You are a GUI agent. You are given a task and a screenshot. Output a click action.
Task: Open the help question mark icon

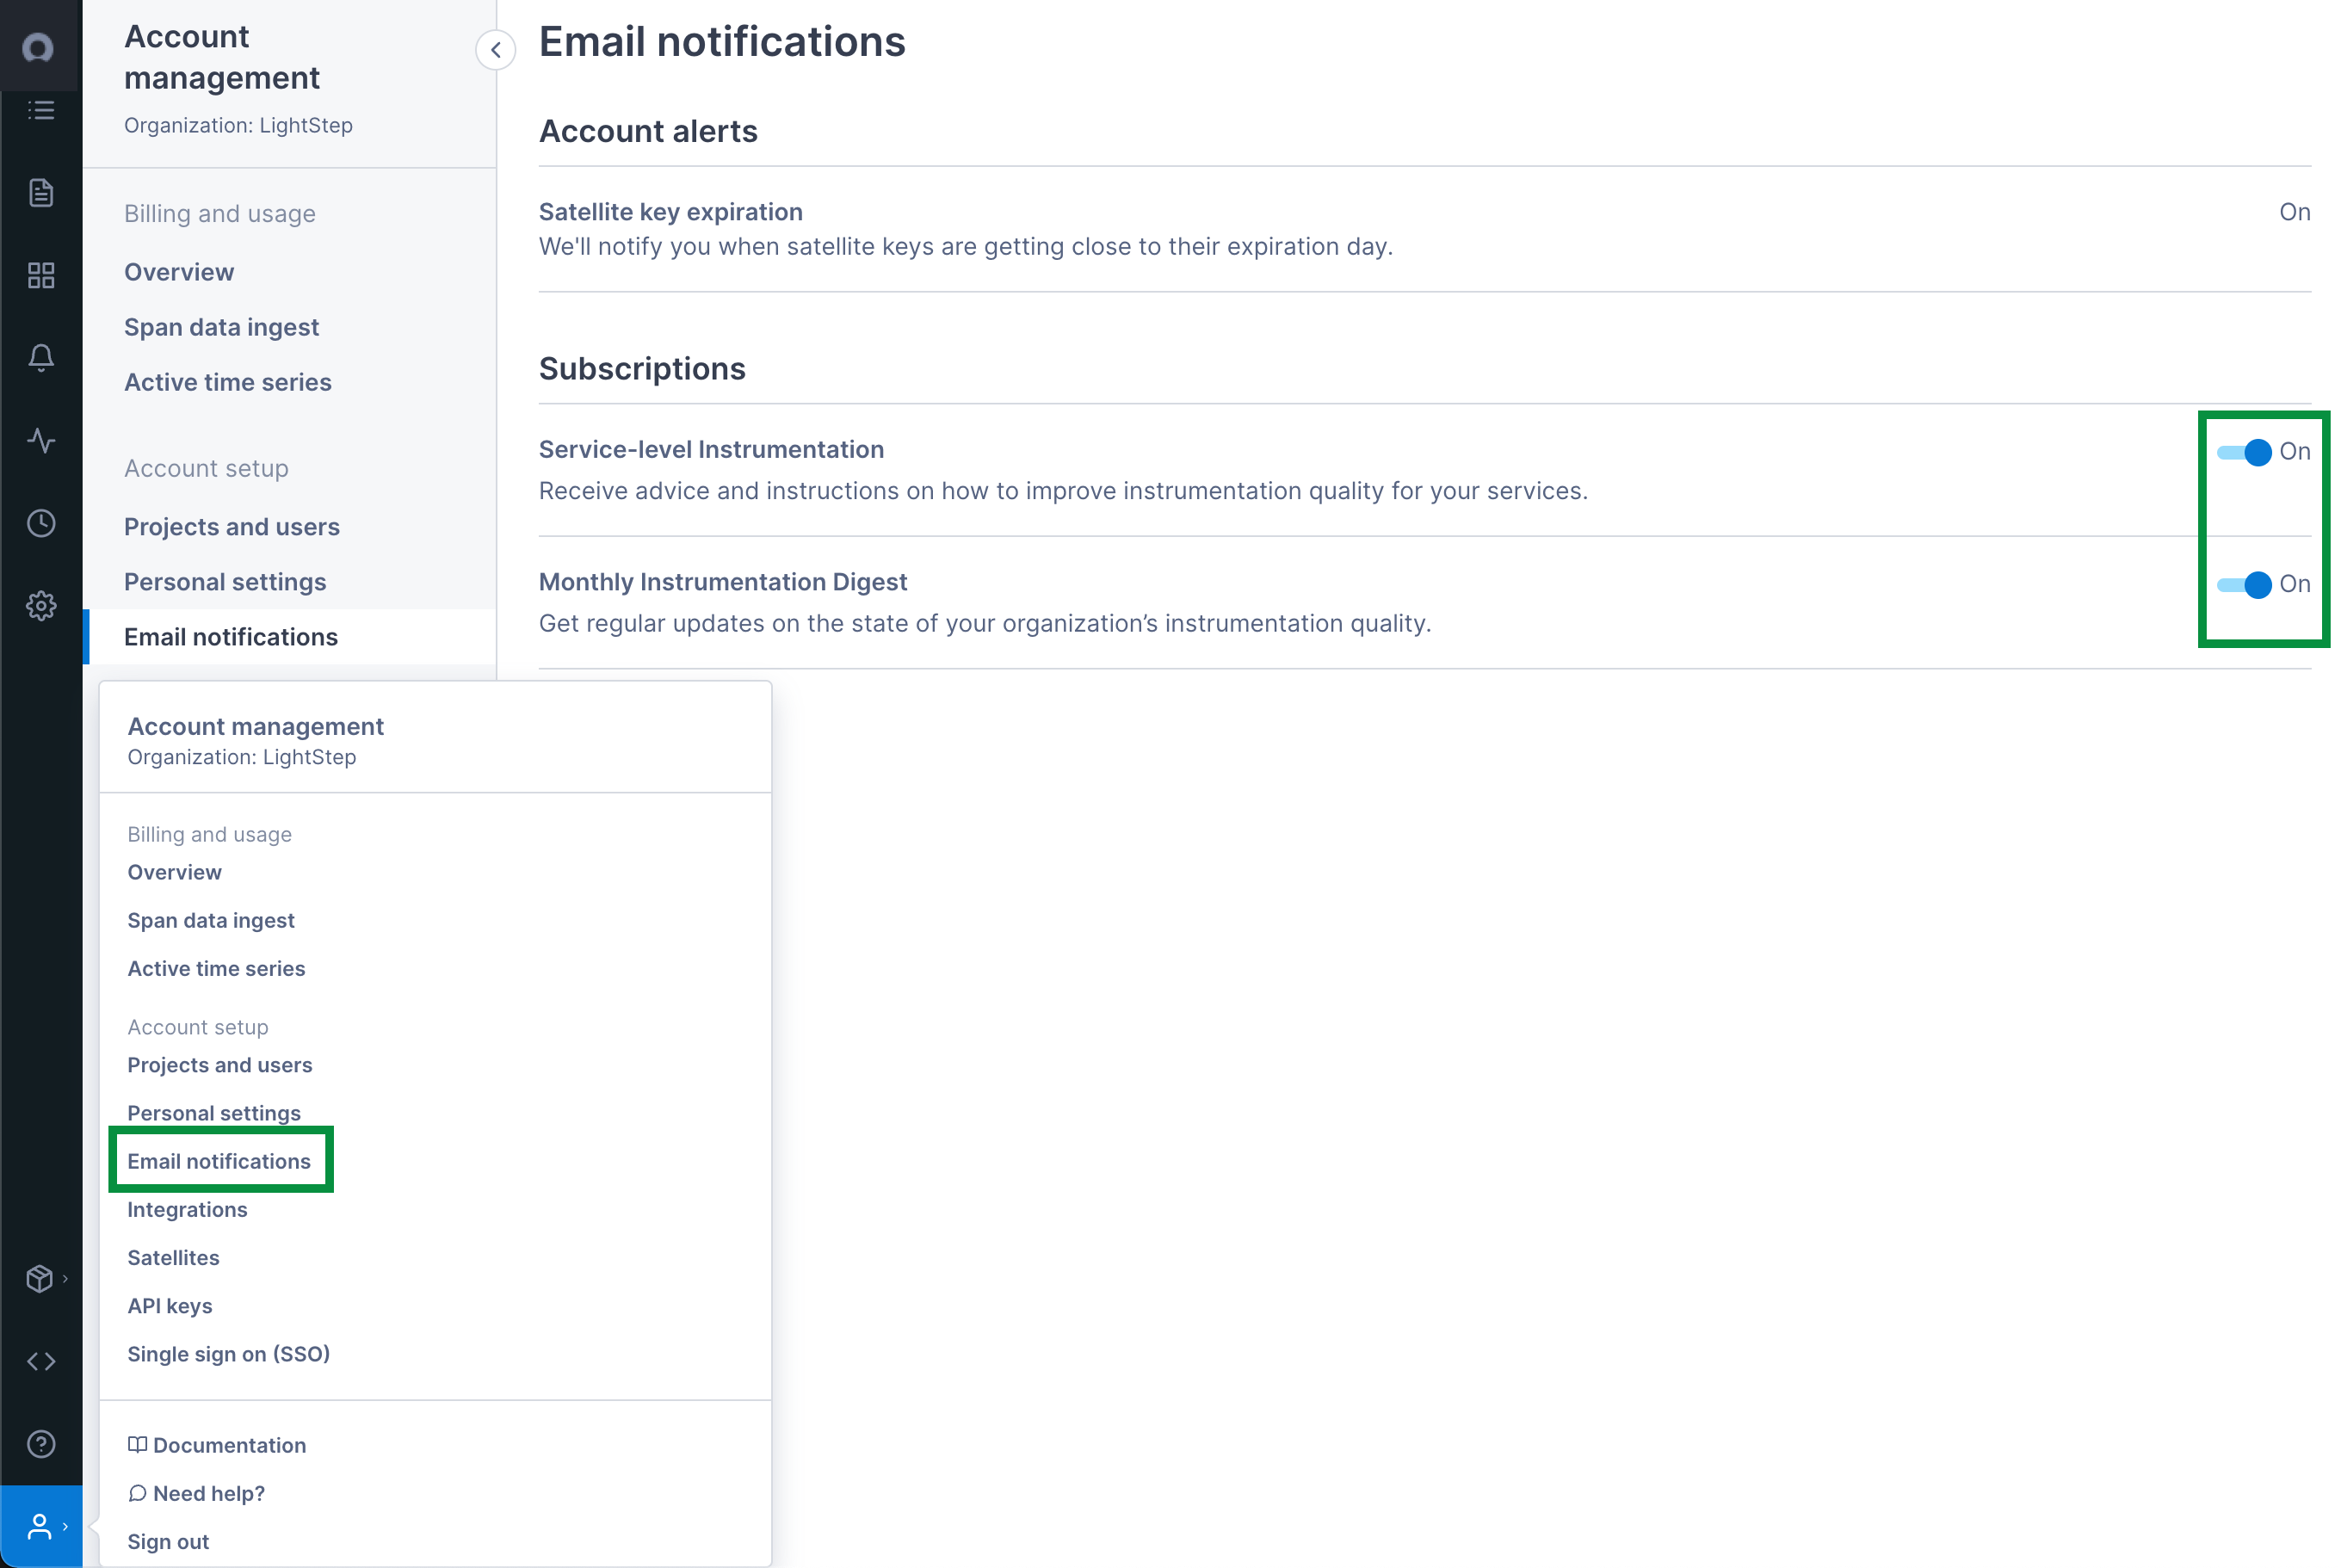[41, 1444]
